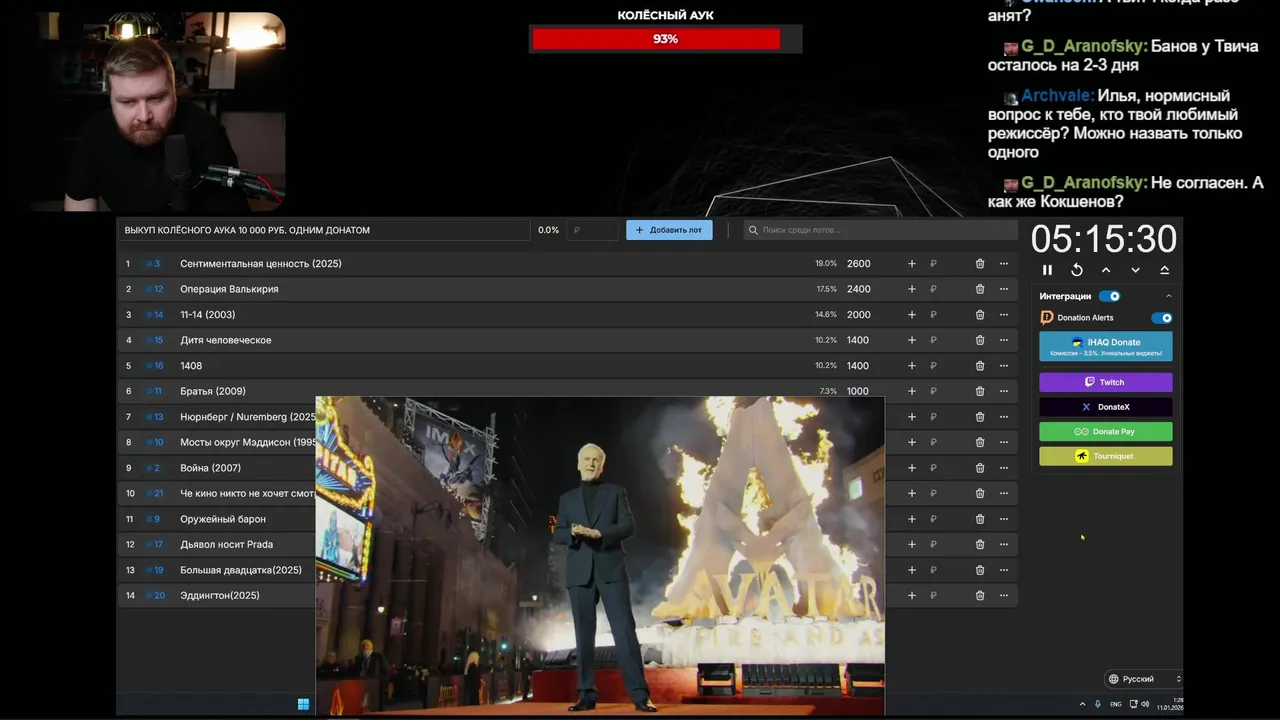
Task: Show hidden system tray icons
Action: (x=1082, y=704)
